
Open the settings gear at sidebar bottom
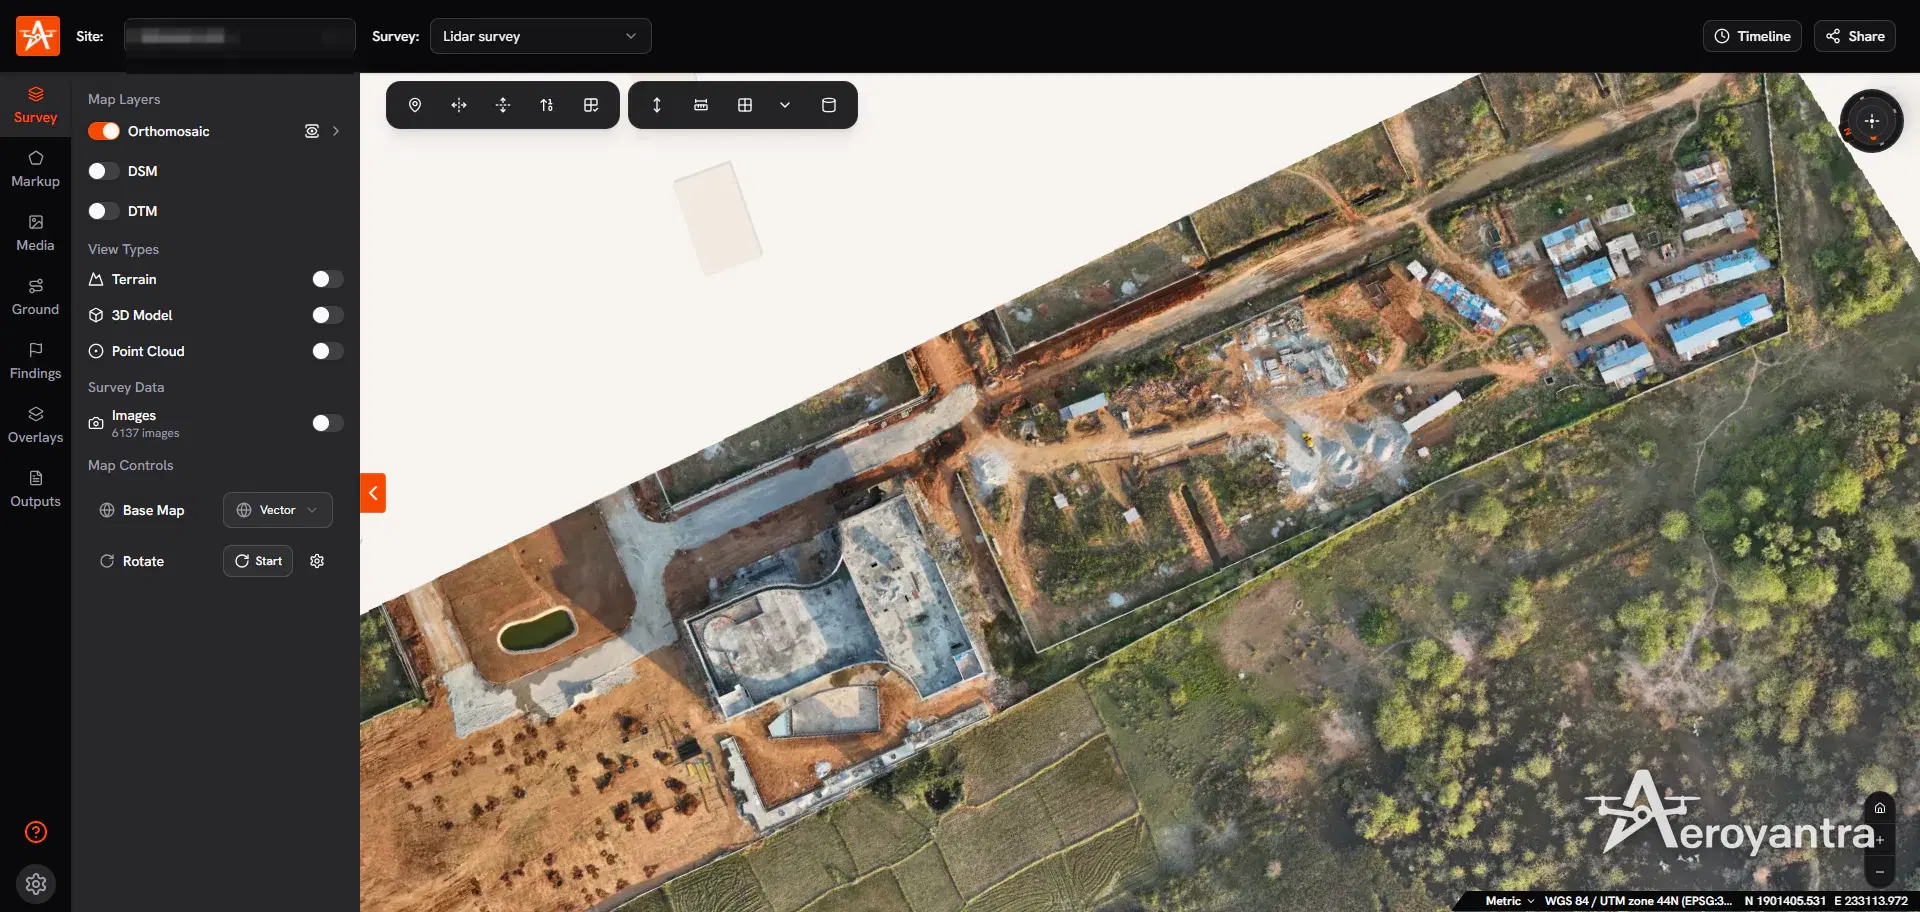click(x=36, y=884)
